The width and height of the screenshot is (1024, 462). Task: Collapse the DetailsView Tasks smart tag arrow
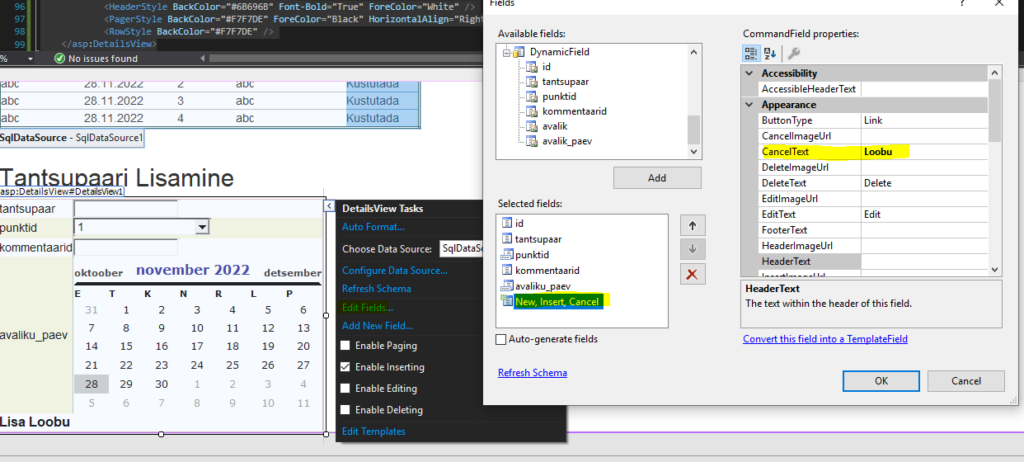point(329,206)
